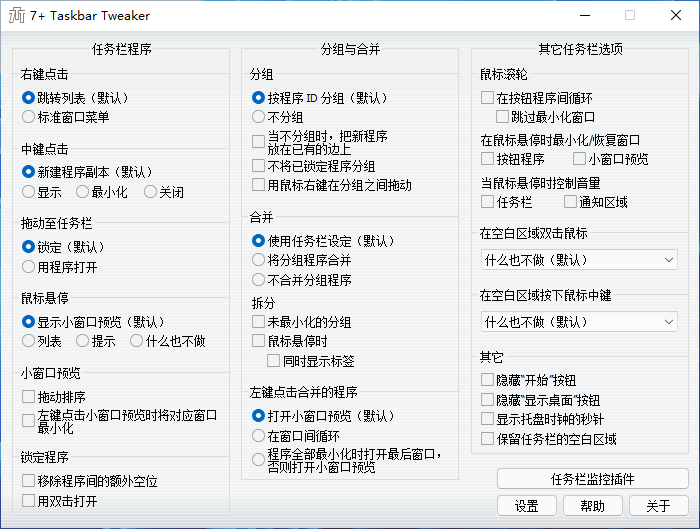Open 在空白区域按下鼠标中键 dropdown
The width and height of the screenshot is (700, 529).
(579, 322)
